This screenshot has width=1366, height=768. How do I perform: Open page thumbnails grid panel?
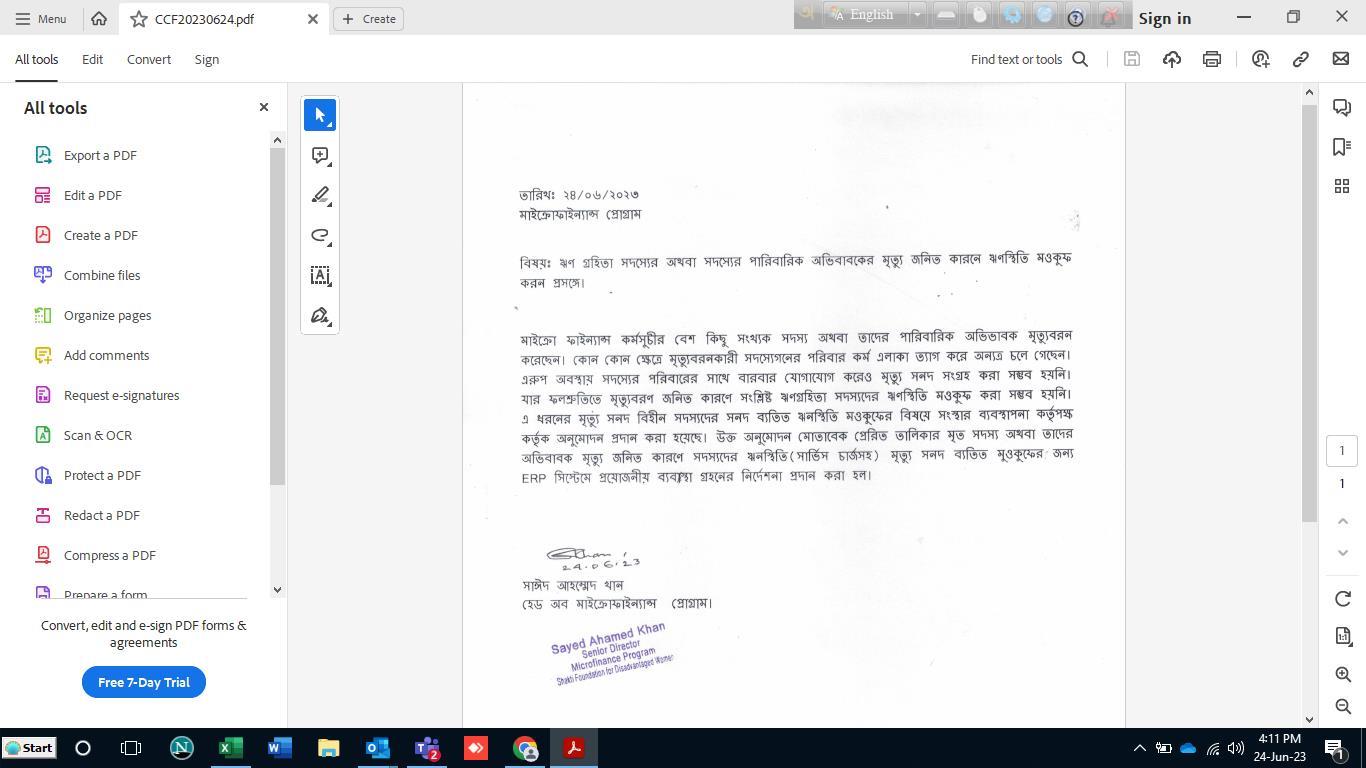click(1342, 187)
